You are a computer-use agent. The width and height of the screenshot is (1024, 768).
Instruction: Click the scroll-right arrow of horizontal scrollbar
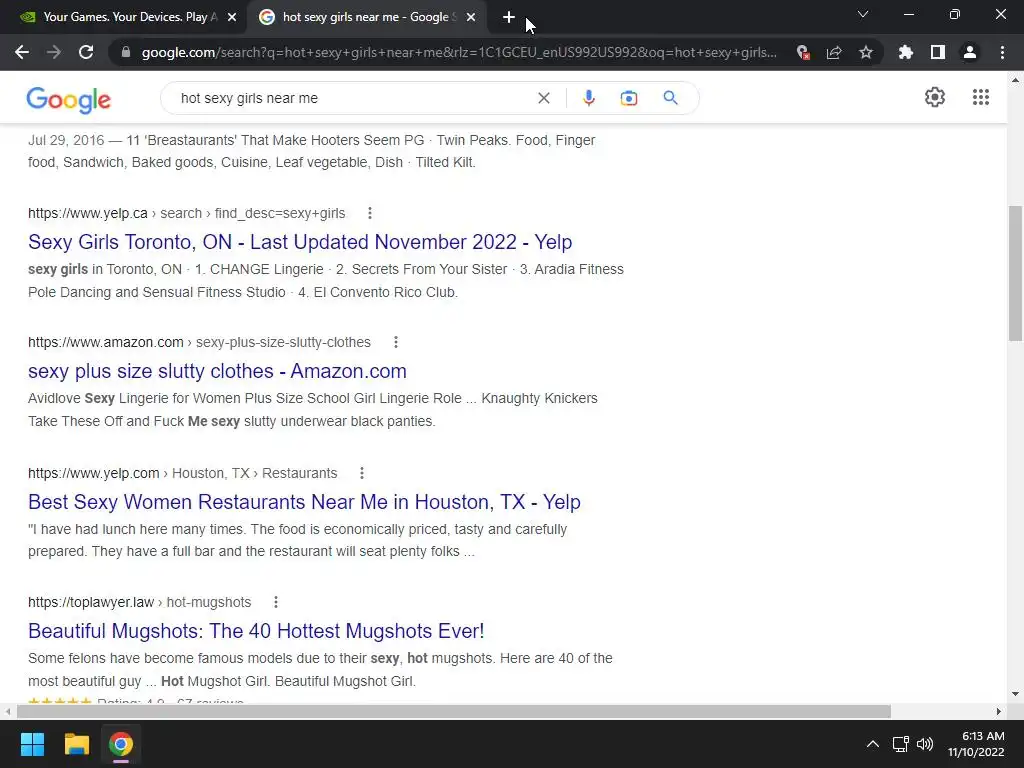tap(999, 711)
